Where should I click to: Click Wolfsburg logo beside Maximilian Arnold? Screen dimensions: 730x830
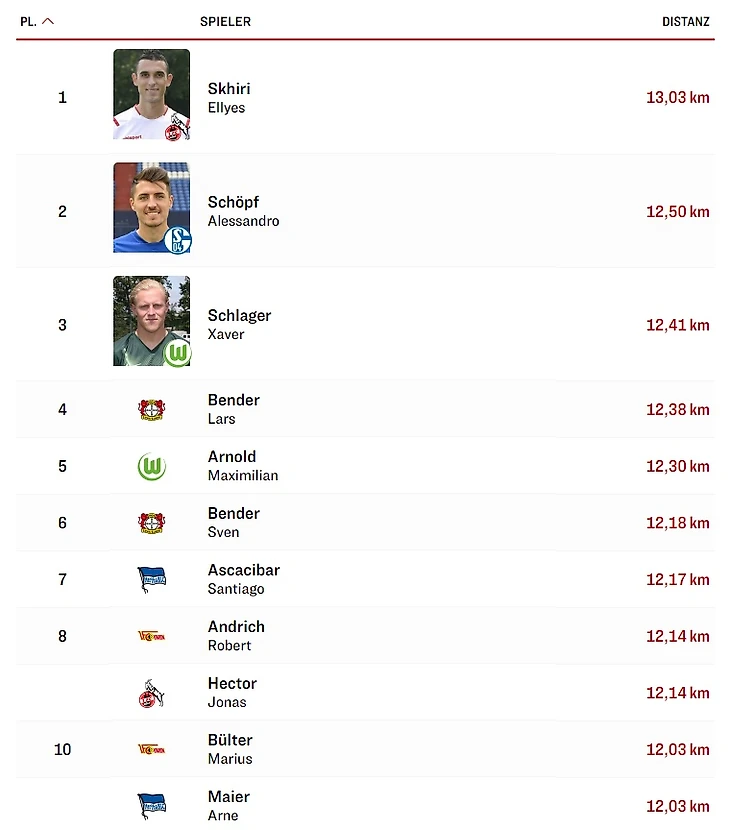click(151, 466)
